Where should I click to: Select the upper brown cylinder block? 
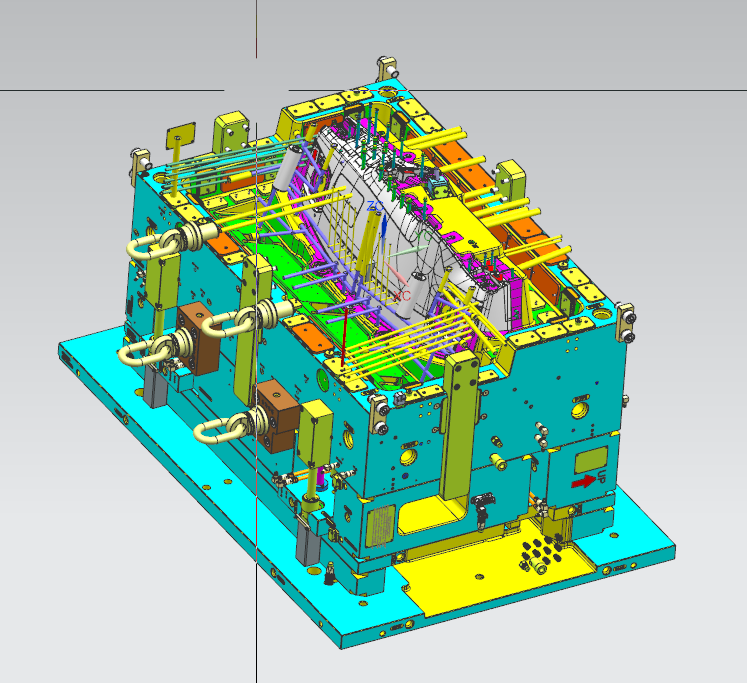pos(198,339)
